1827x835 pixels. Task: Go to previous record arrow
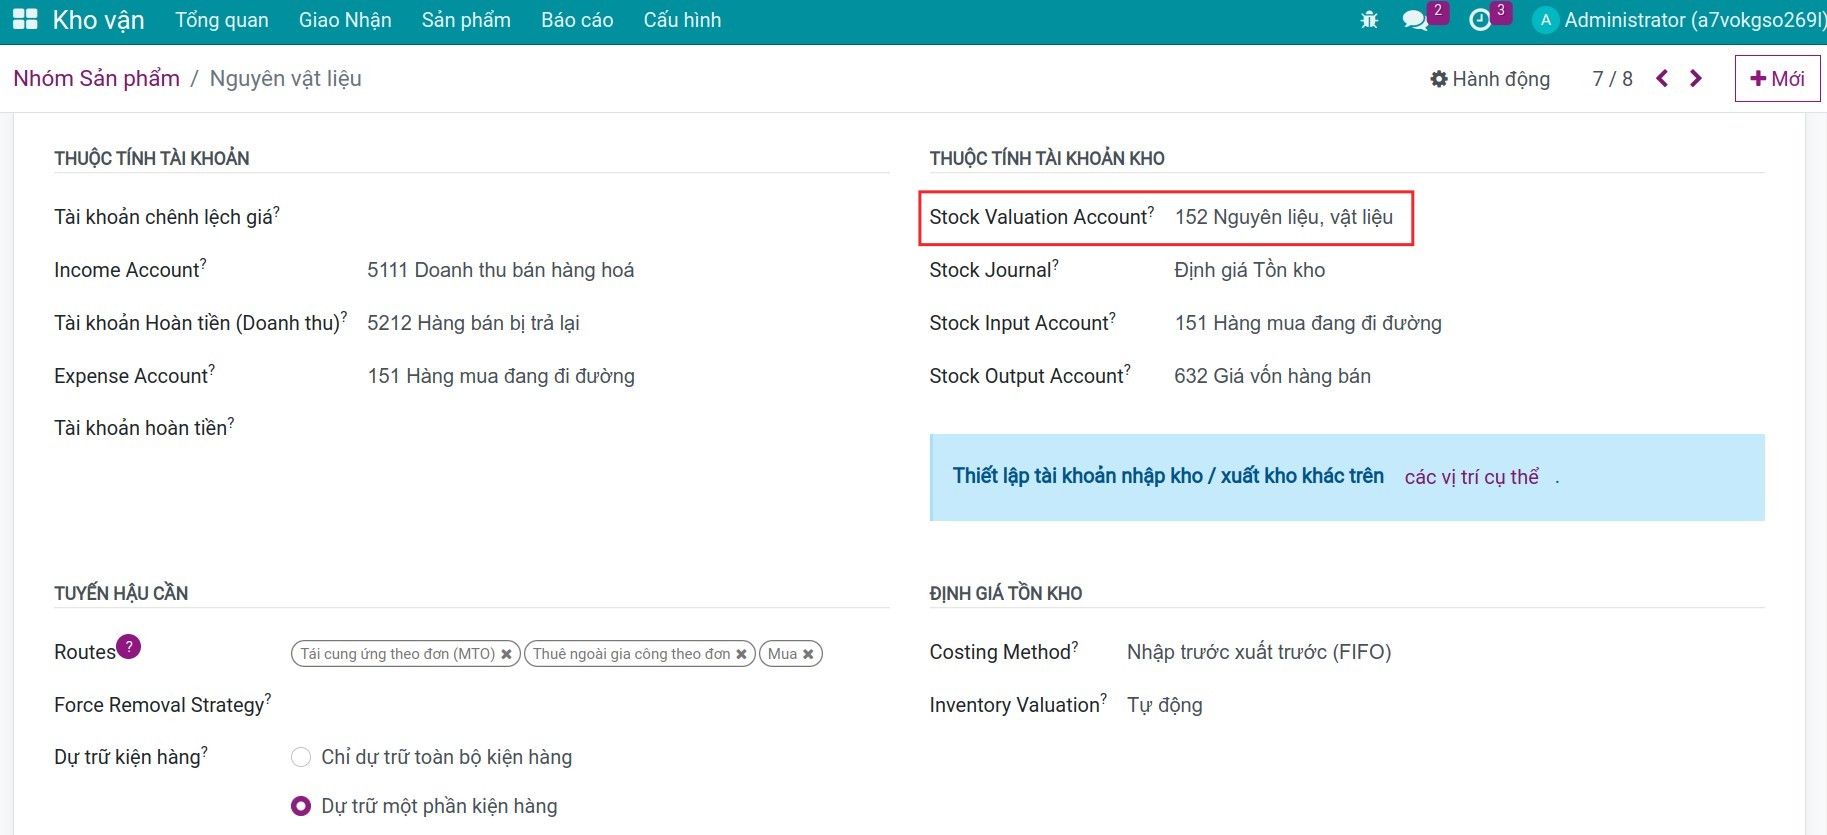pos(1662,78)
